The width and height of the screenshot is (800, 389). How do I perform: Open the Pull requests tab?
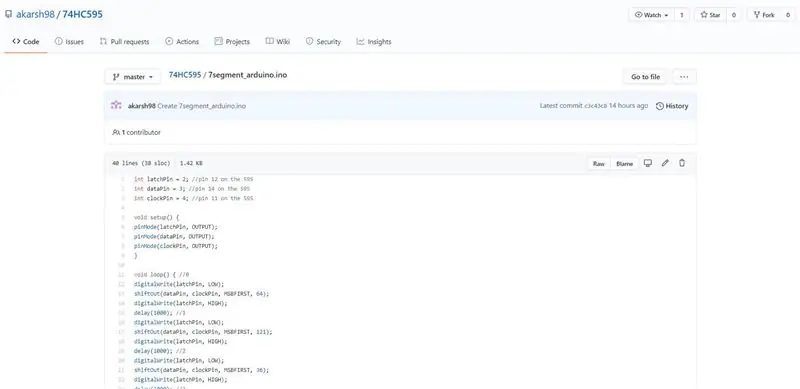[x=124, y=42]
